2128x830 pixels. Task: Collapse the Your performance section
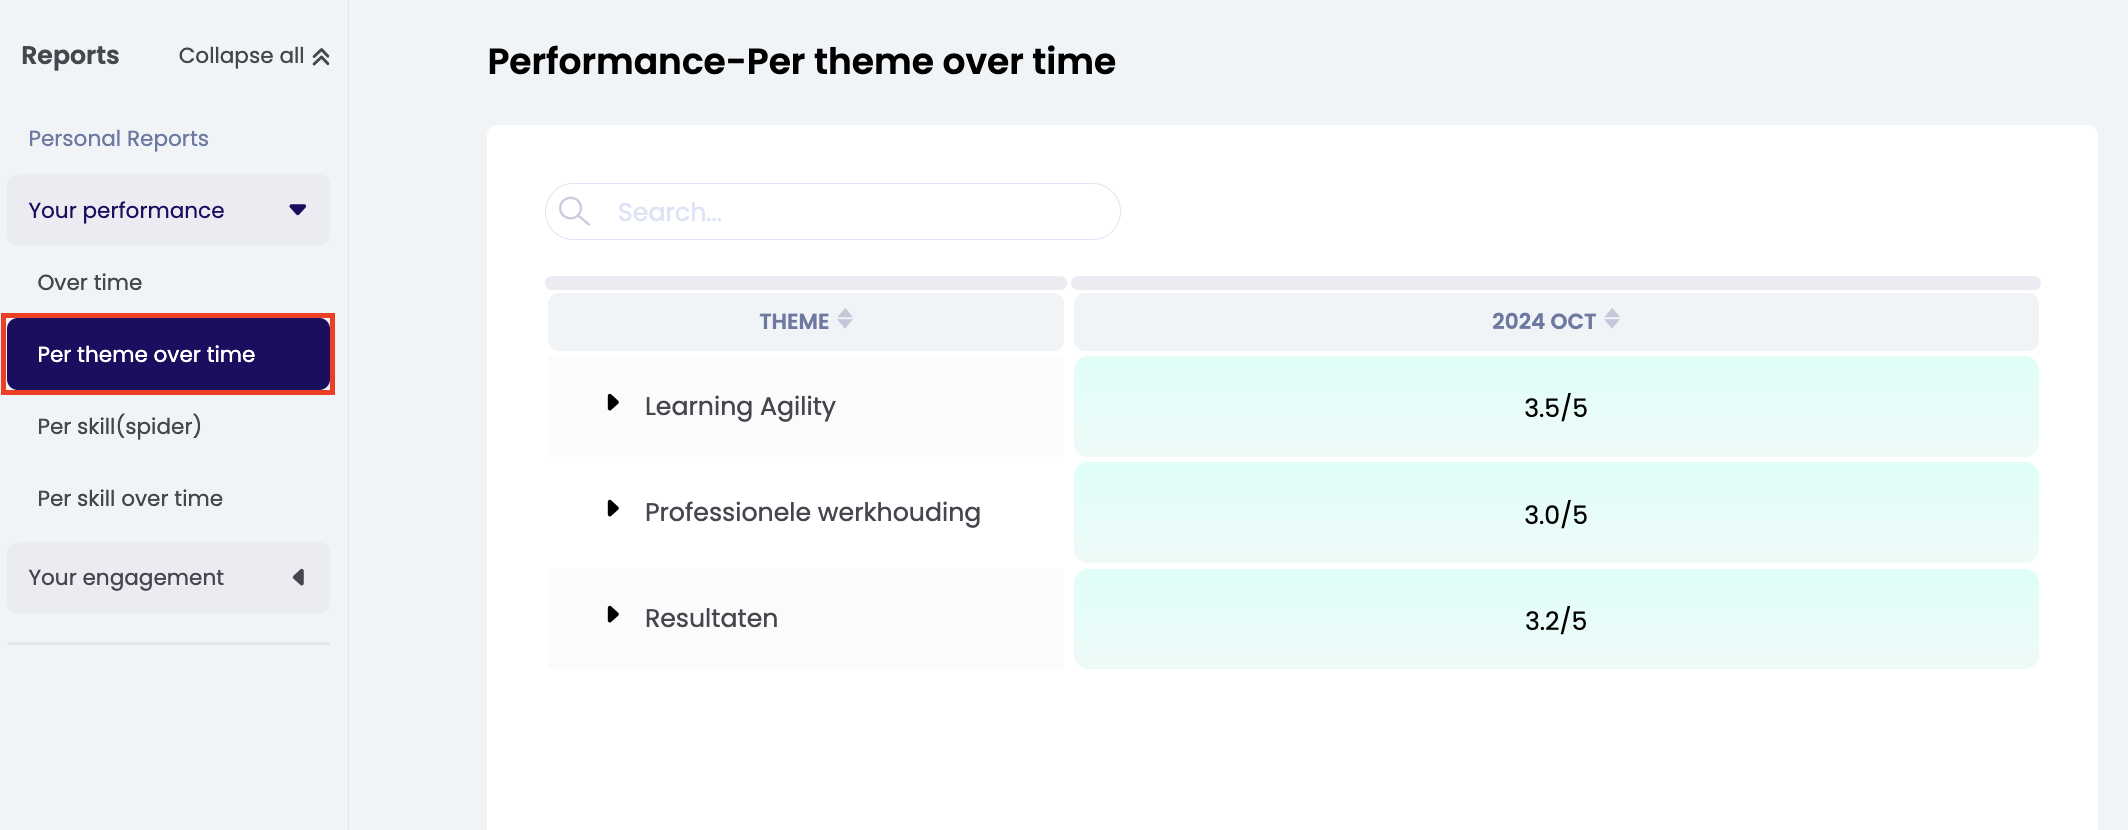(297, 210)
